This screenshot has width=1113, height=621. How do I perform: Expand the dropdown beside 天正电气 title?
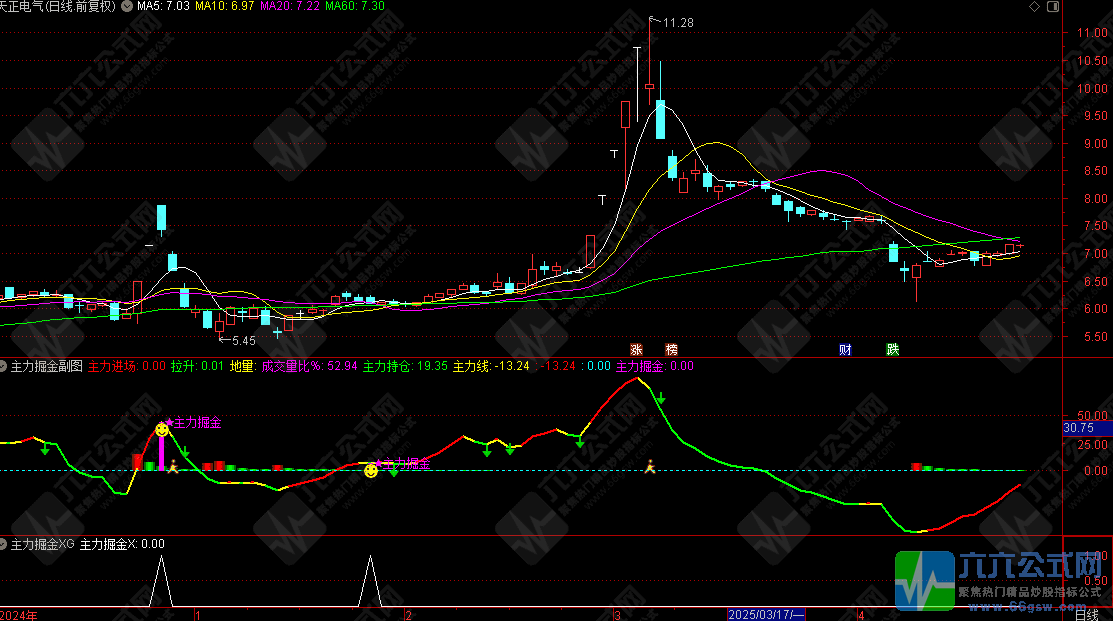(x=125, y=6)
